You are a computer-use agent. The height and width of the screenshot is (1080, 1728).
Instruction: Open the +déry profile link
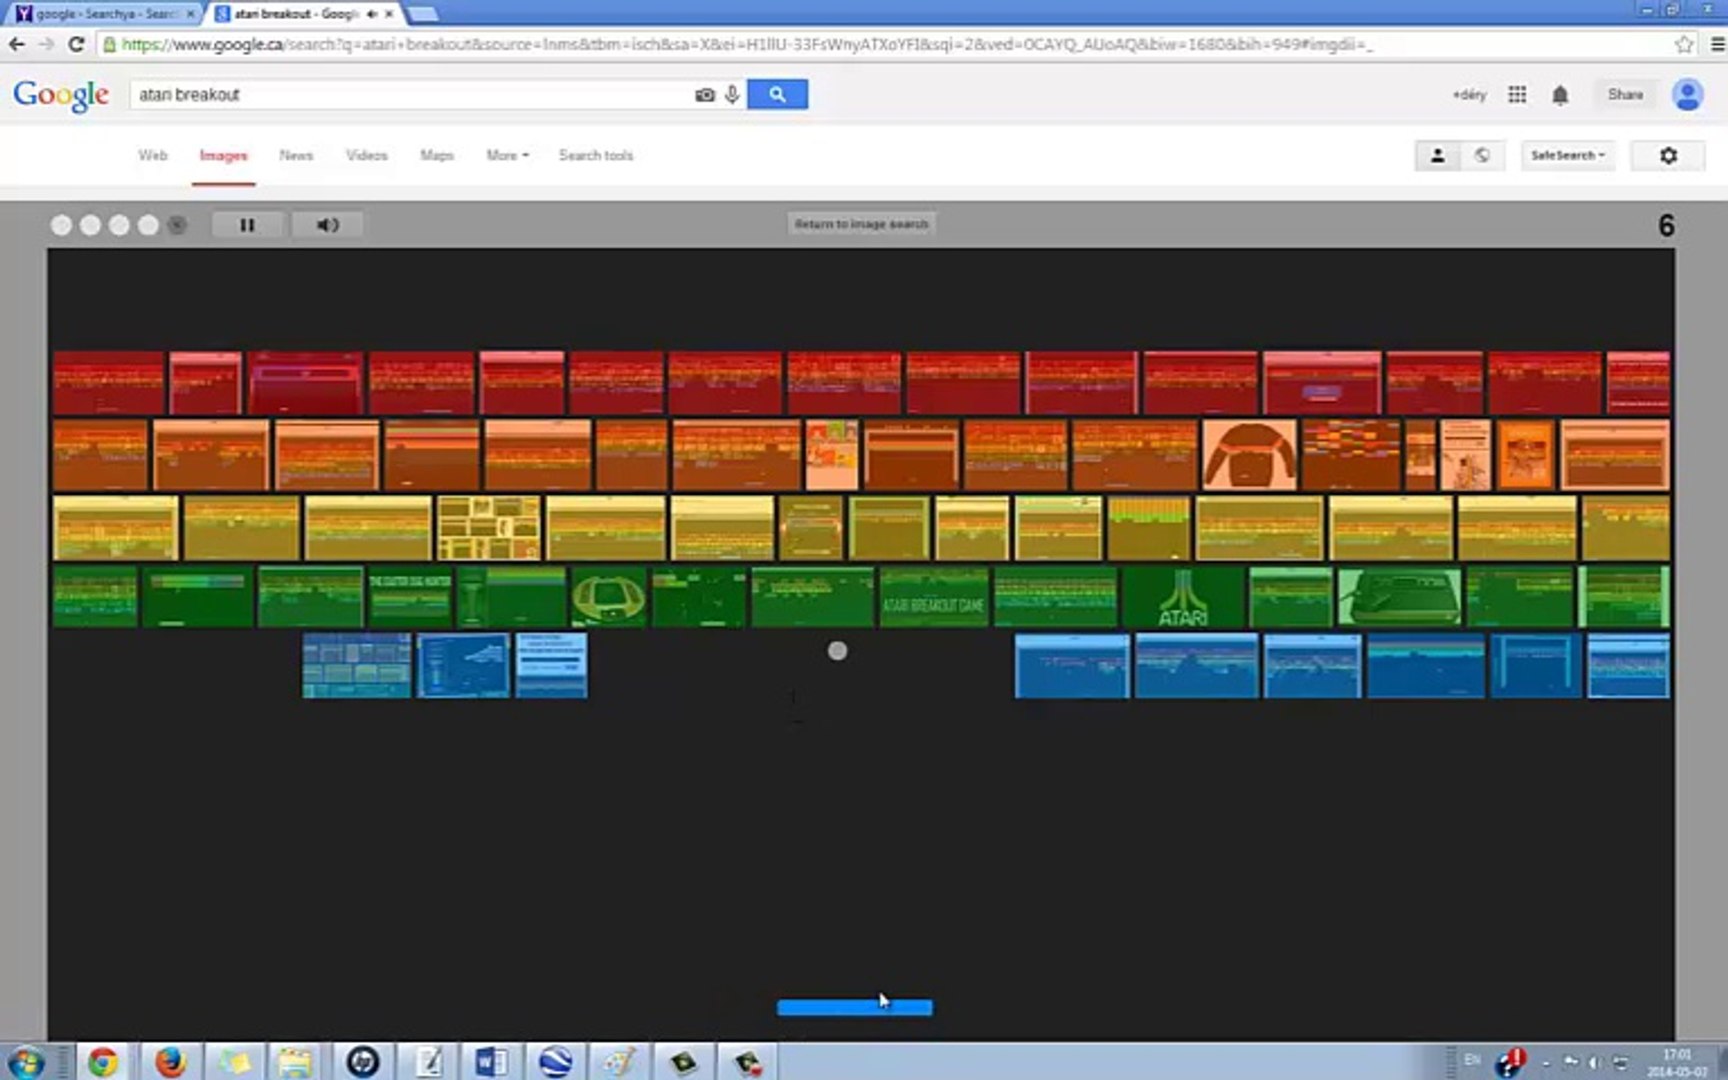1469,95
